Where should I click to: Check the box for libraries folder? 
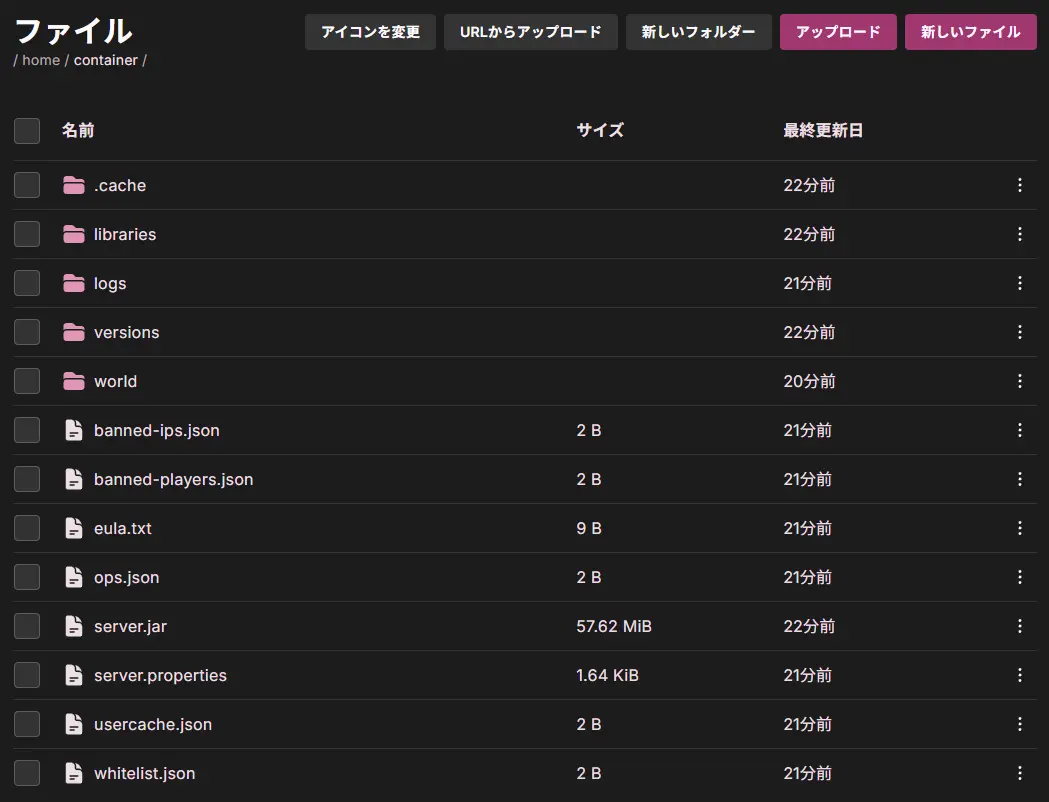point(27,234)
